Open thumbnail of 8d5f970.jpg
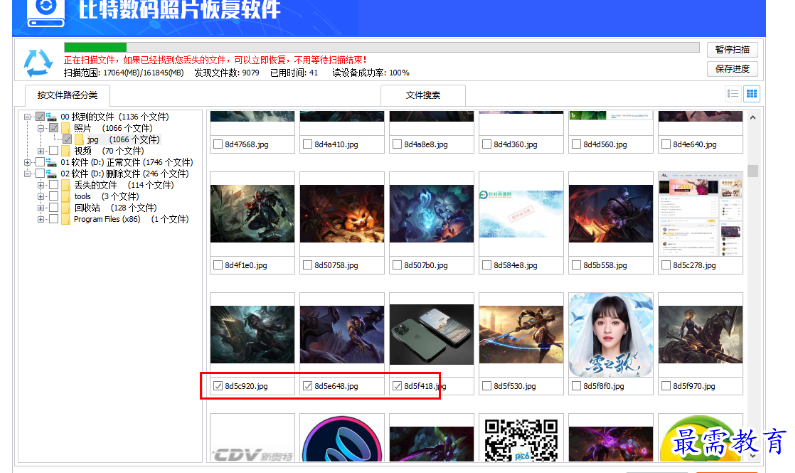This screenshot has height=473, width=795. (x=700, y=335)
